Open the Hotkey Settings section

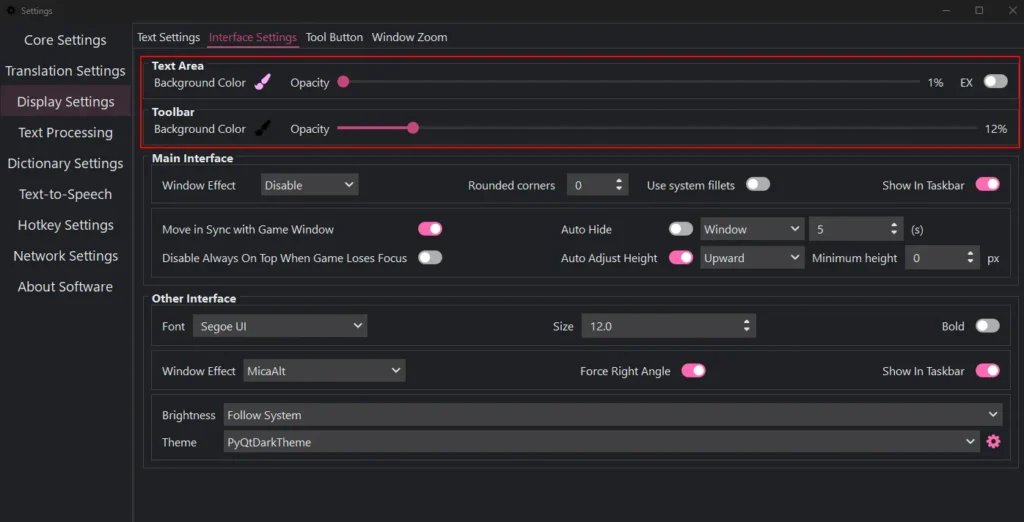65,225
